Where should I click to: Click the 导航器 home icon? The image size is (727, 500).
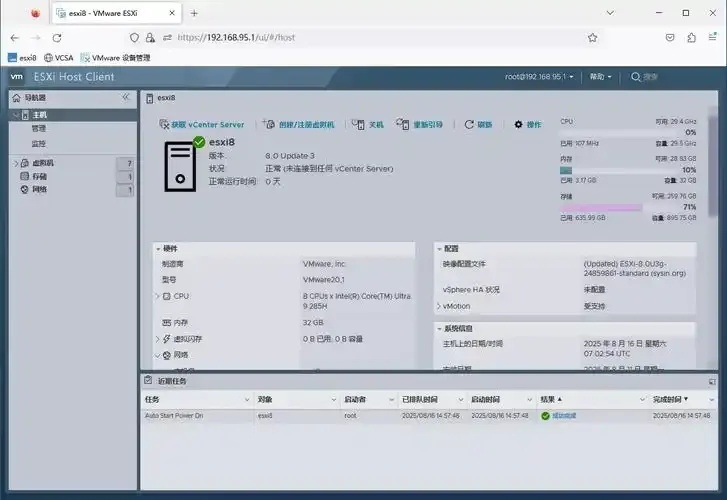(x=17, y=97)
